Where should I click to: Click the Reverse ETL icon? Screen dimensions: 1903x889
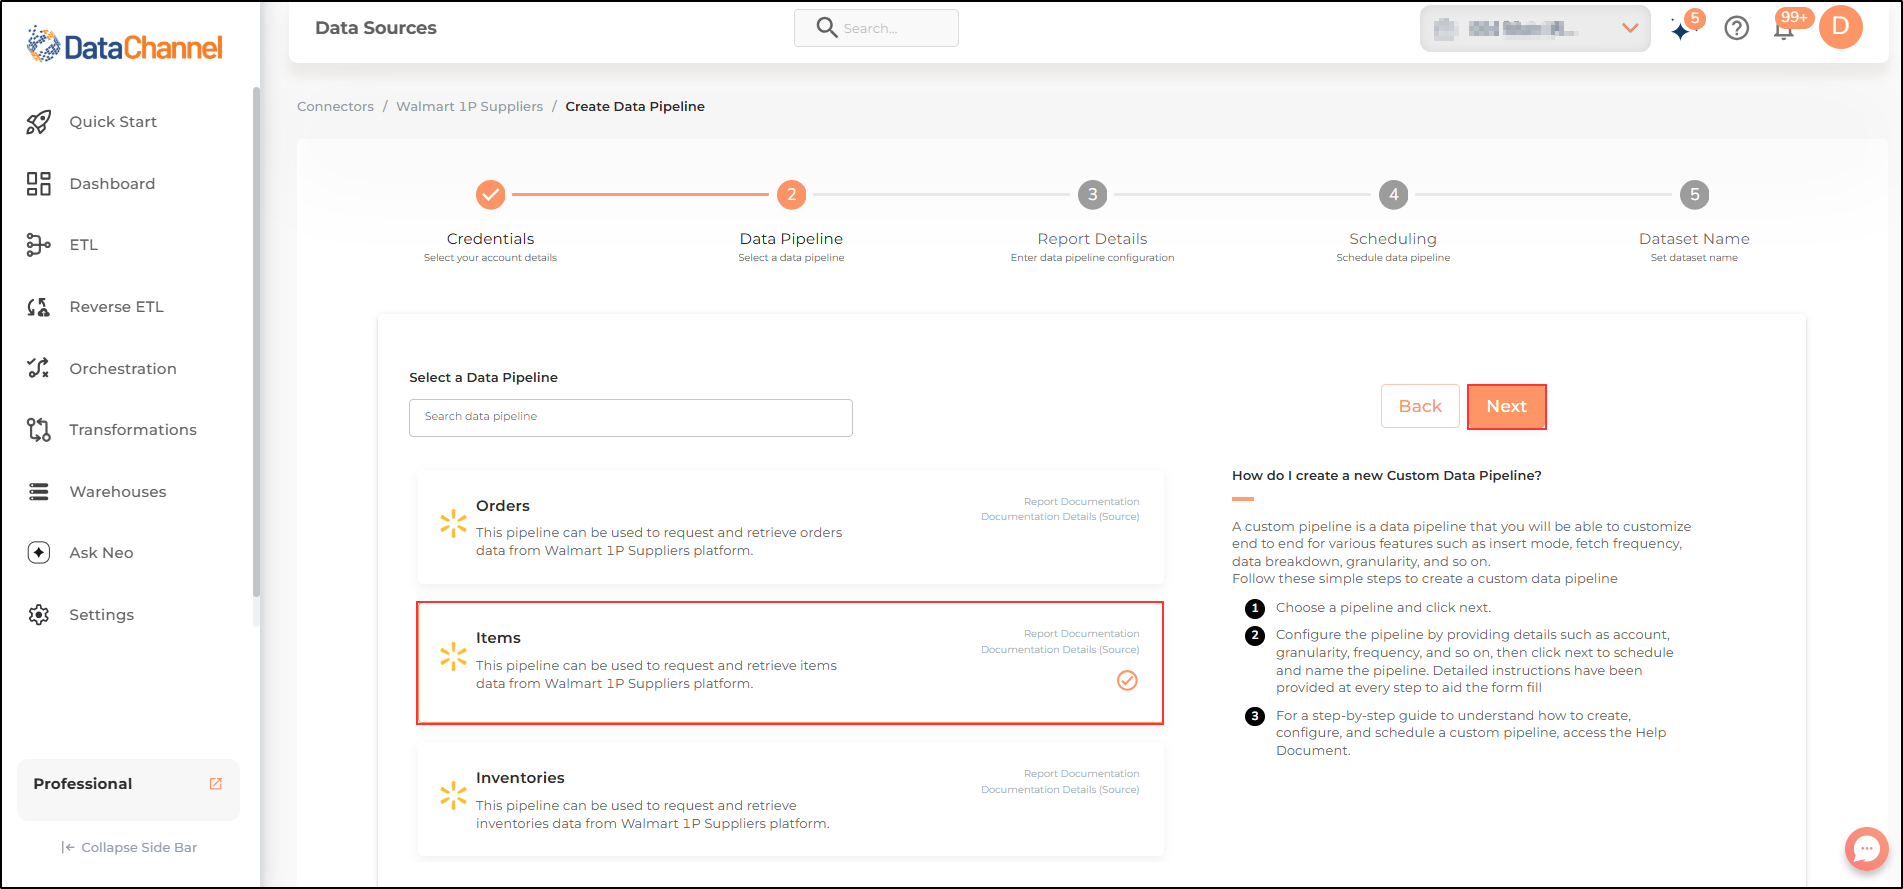38,307
